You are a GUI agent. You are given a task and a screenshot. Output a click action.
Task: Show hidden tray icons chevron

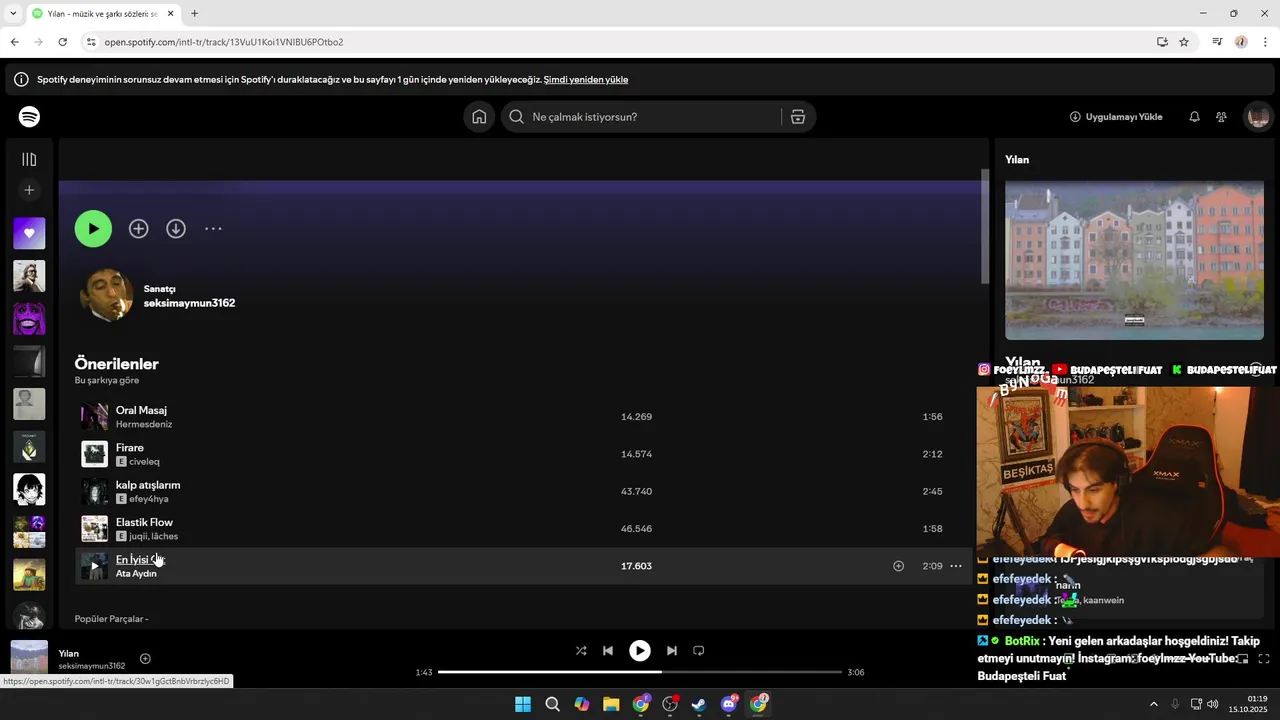pos(1153,704)
